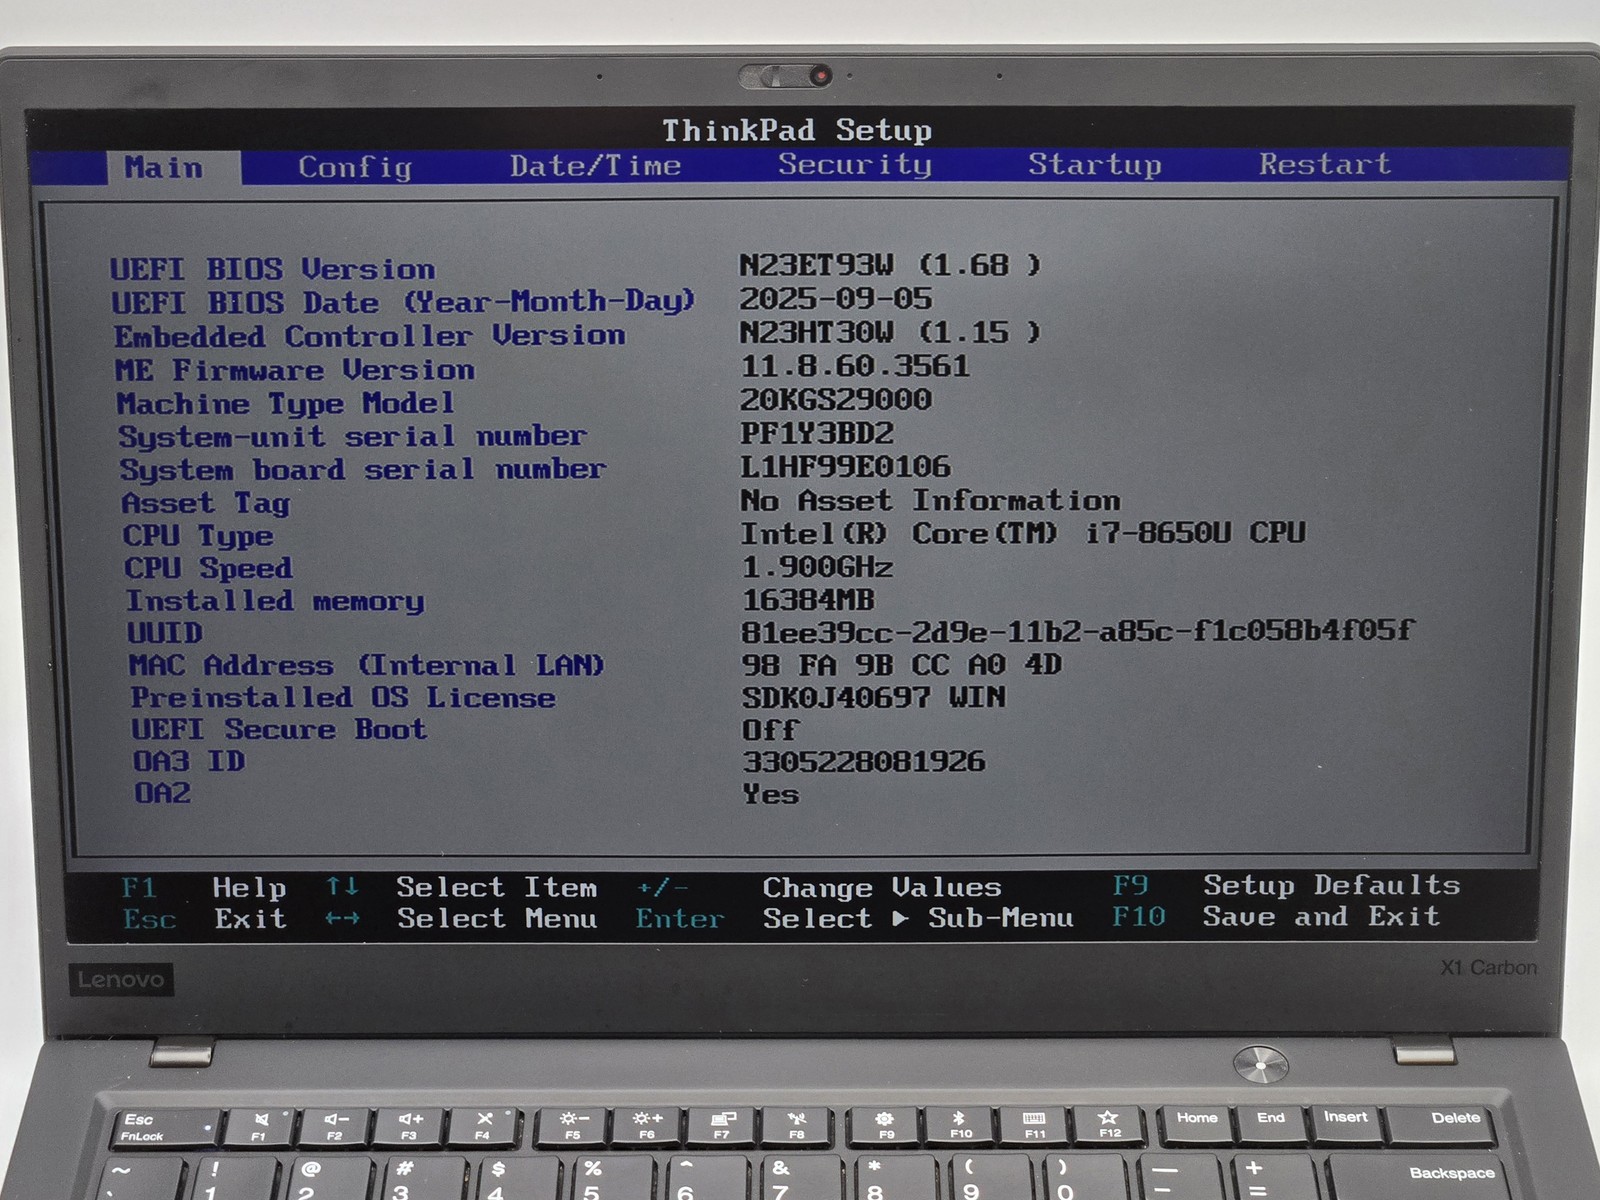Click the F1 key hint
The width and height of the screenshot is (1600, 1200).
click(x=139, y=888)
